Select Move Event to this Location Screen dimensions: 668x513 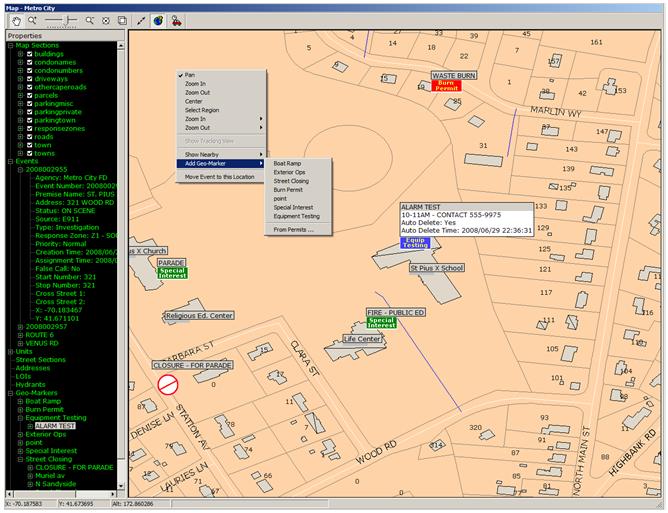(220, 176)
